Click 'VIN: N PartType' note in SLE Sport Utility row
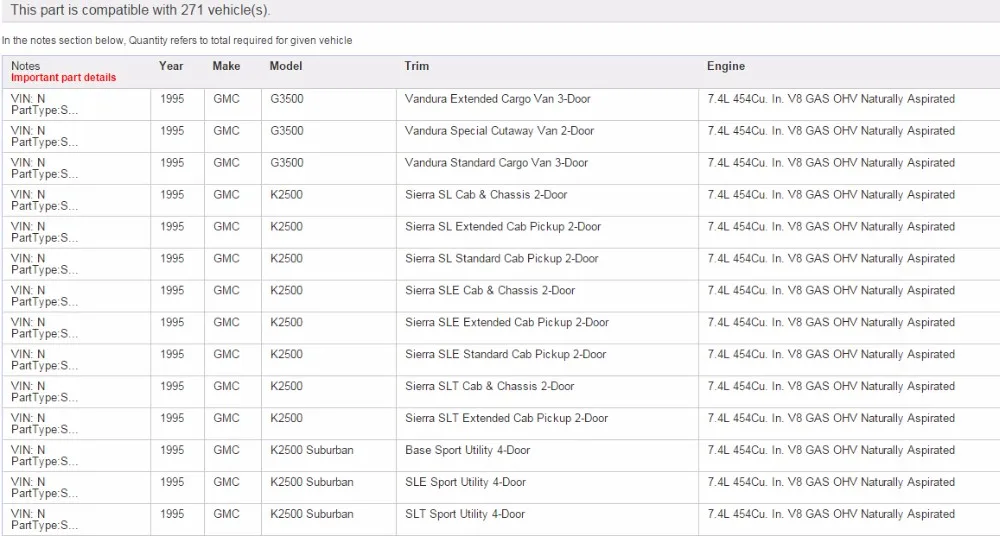 pos(44,488)
